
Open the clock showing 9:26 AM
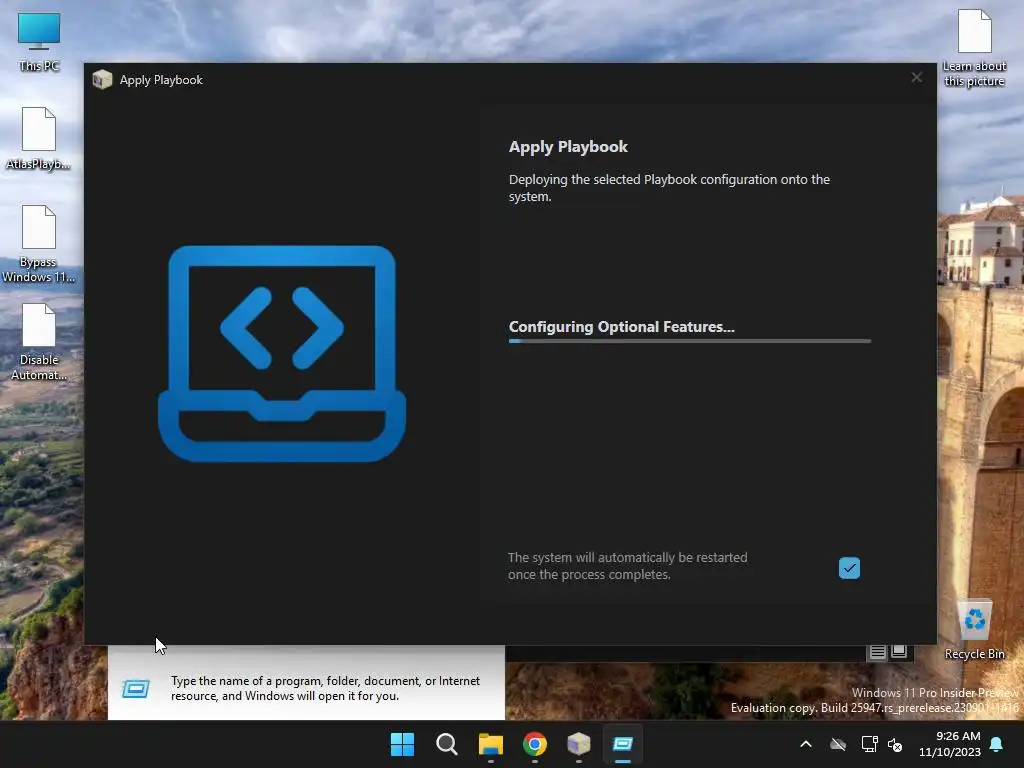click(950, 744)
